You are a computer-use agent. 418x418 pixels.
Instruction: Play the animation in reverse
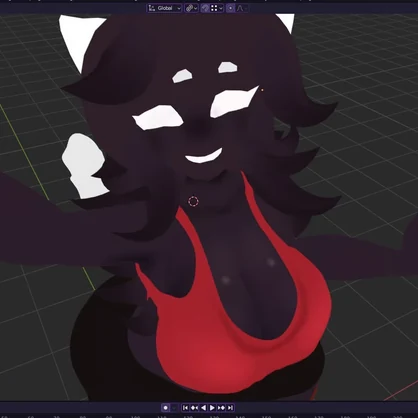[203, 408]
